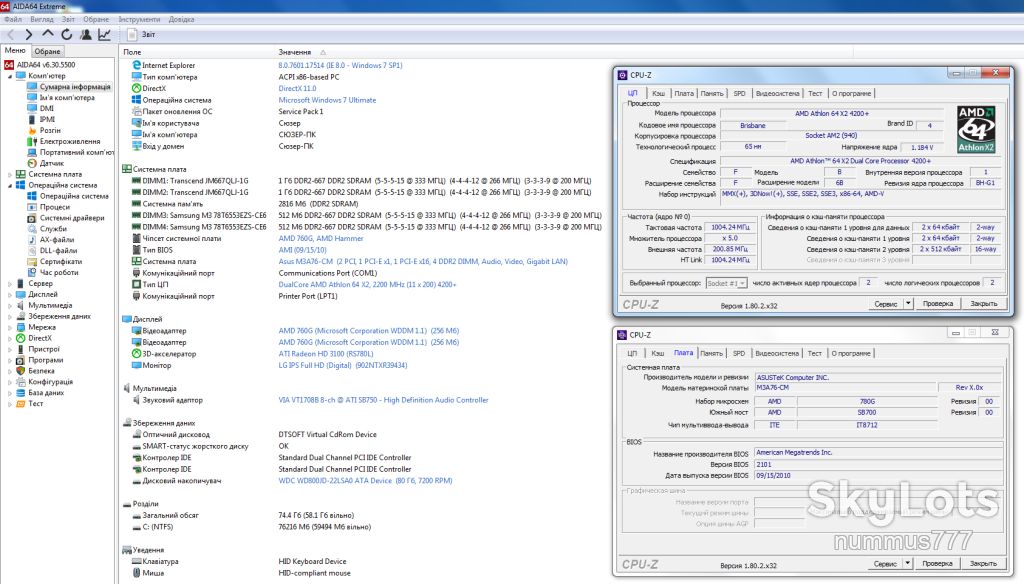This screenshot has width=1024, height=584.
Task: Click the user silhouette toolbar icon
Action: coord(86,35)
